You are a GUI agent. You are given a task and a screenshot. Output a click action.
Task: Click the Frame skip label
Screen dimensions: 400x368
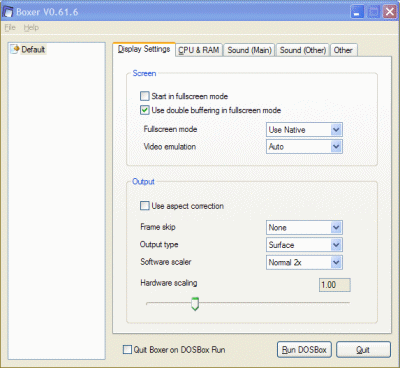(158, 227)
